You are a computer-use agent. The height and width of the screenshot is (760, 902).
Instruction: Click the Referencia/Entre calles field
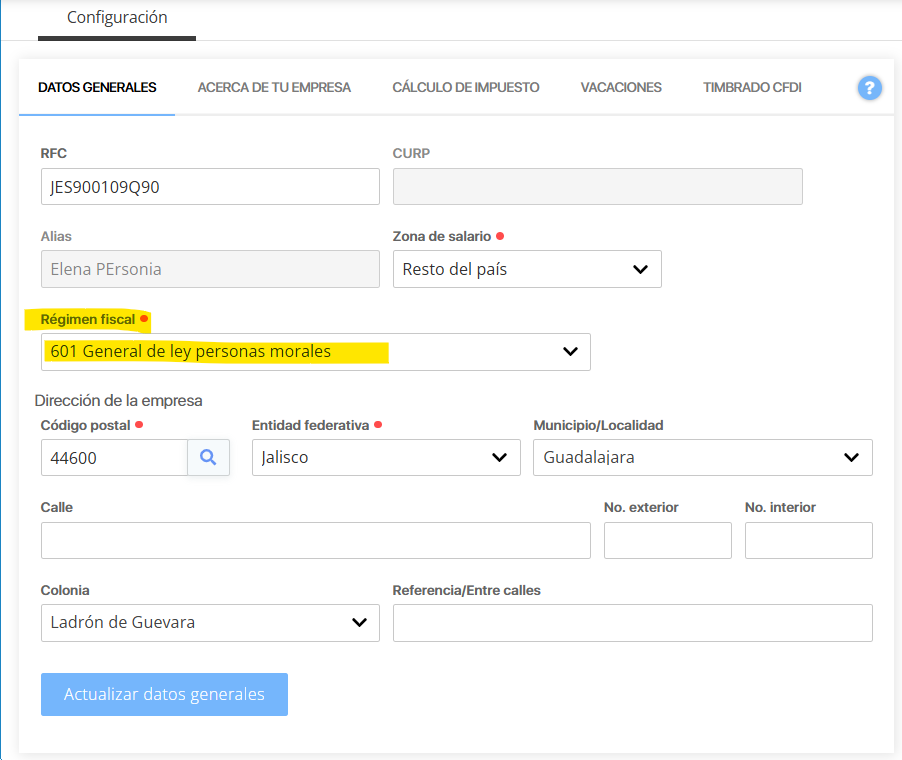point(632,622)
